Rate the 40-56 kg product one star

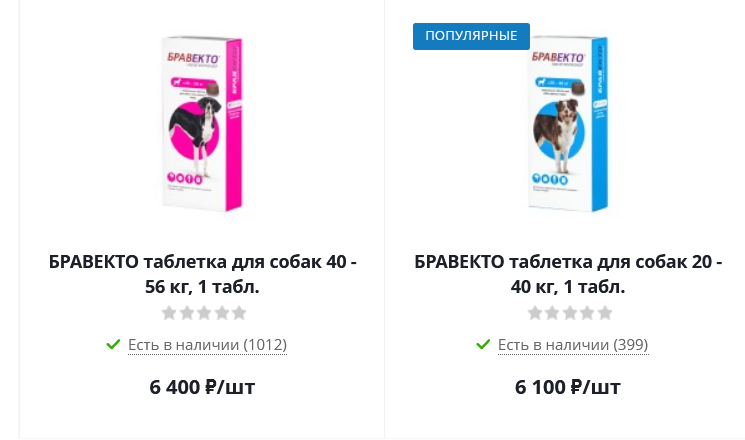tap(169, 313)
